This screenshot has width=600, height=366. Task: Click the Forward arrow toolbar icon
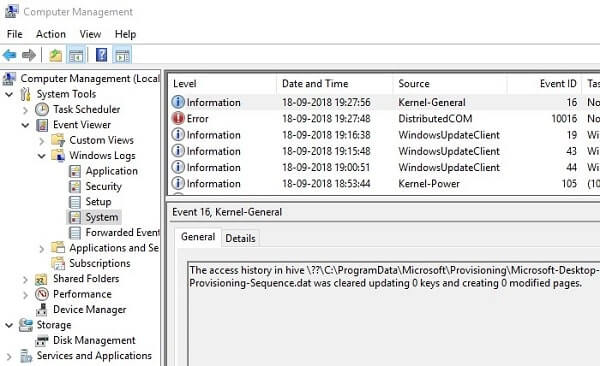click(x=29, y=56)
